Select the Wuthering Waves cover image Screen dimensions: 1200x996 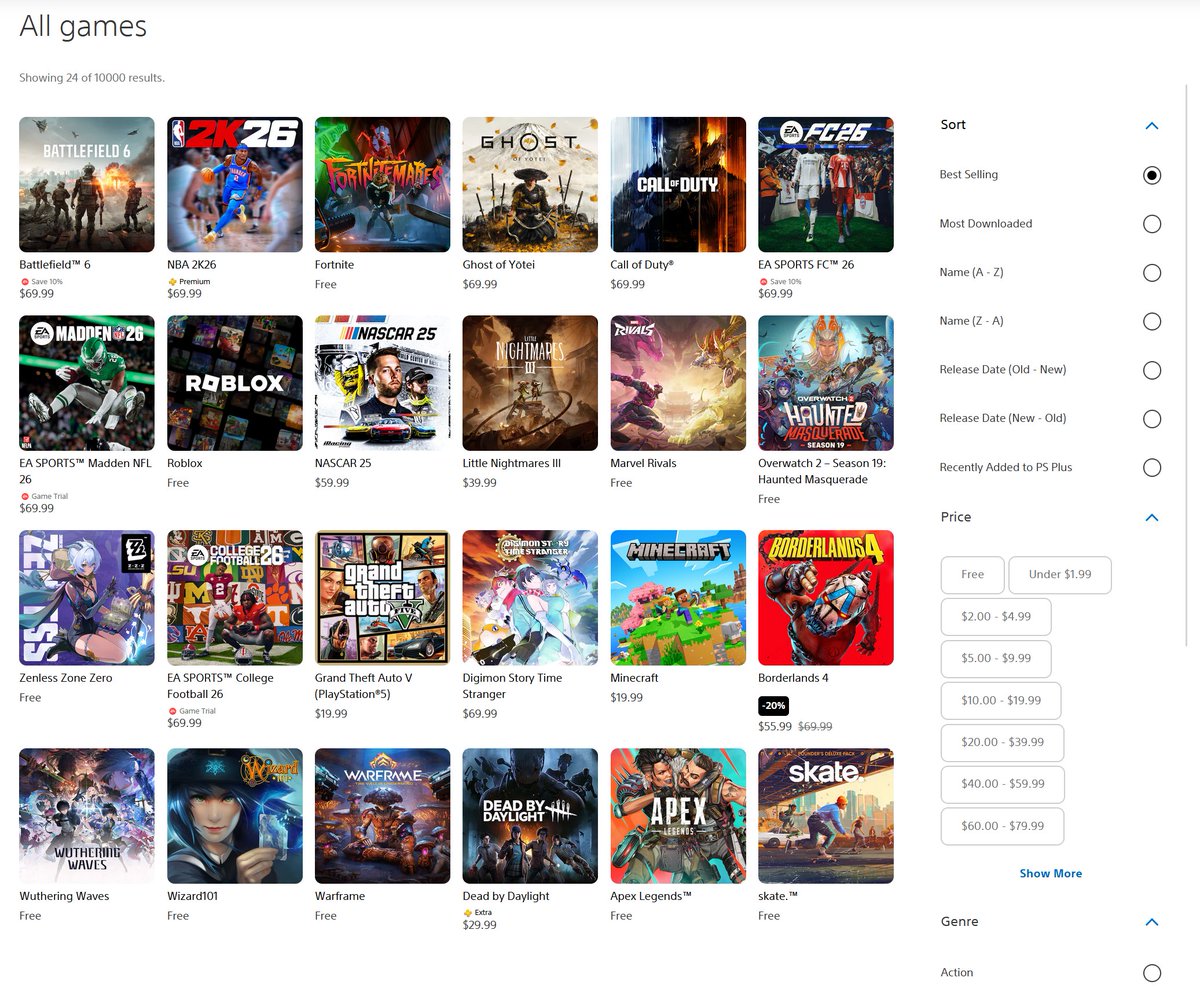(87, 816)
